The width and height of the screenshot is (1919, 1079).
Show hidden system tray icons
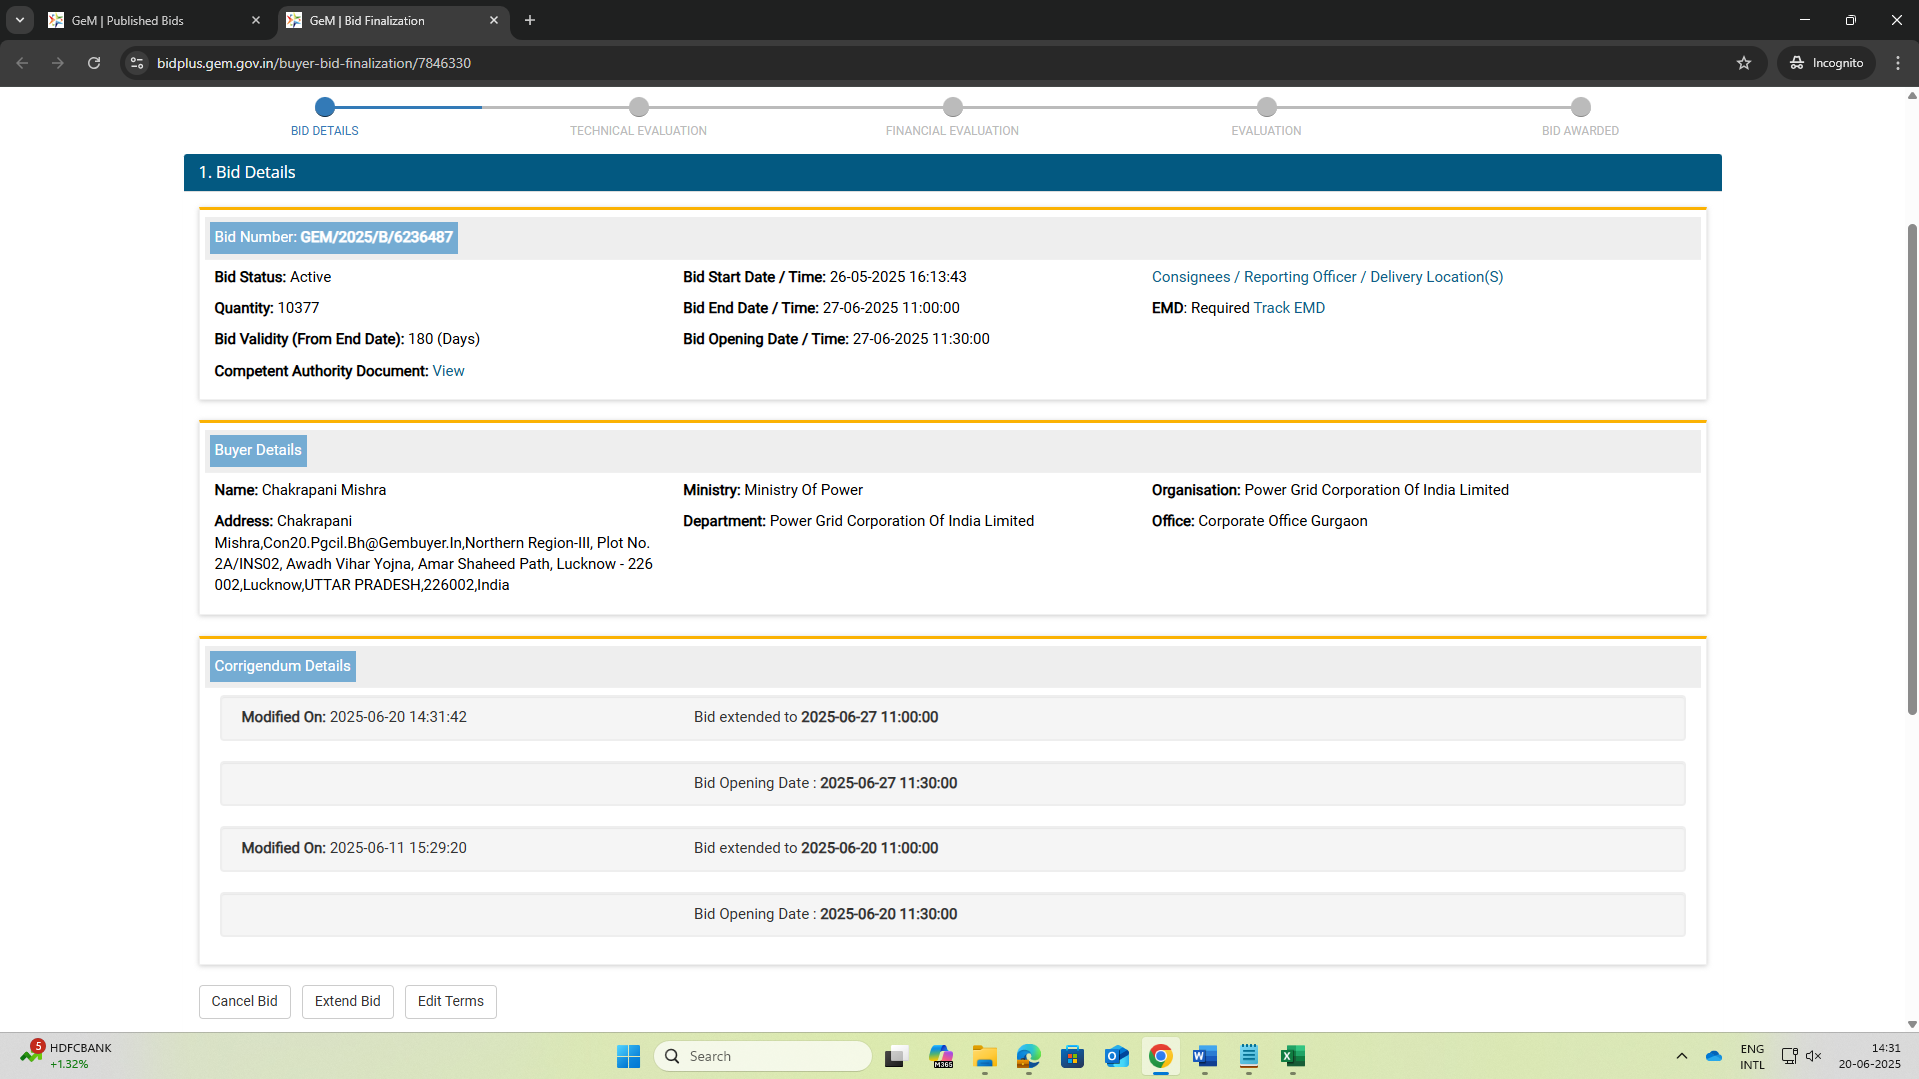click(x=1682, y=1056)
